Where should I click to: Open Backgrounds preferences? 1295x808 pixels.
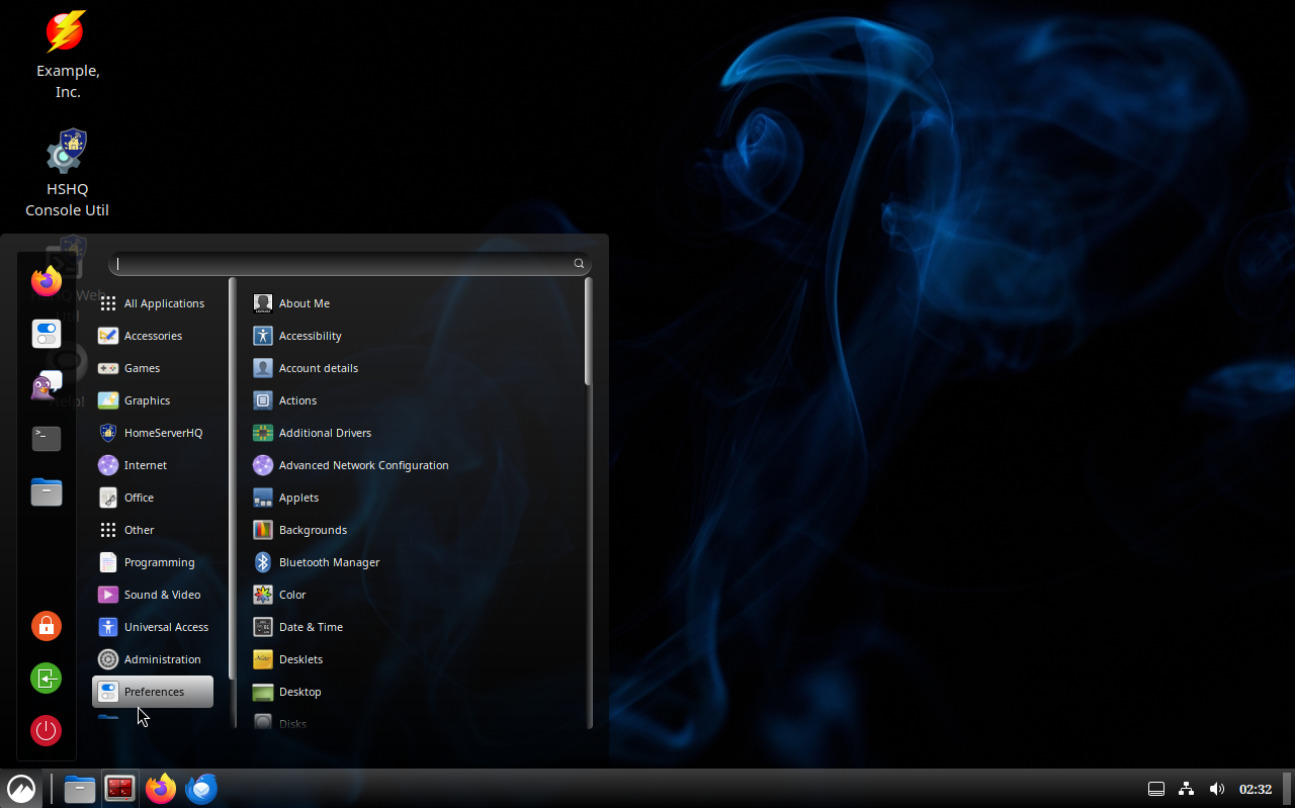[x=312, y=530]
